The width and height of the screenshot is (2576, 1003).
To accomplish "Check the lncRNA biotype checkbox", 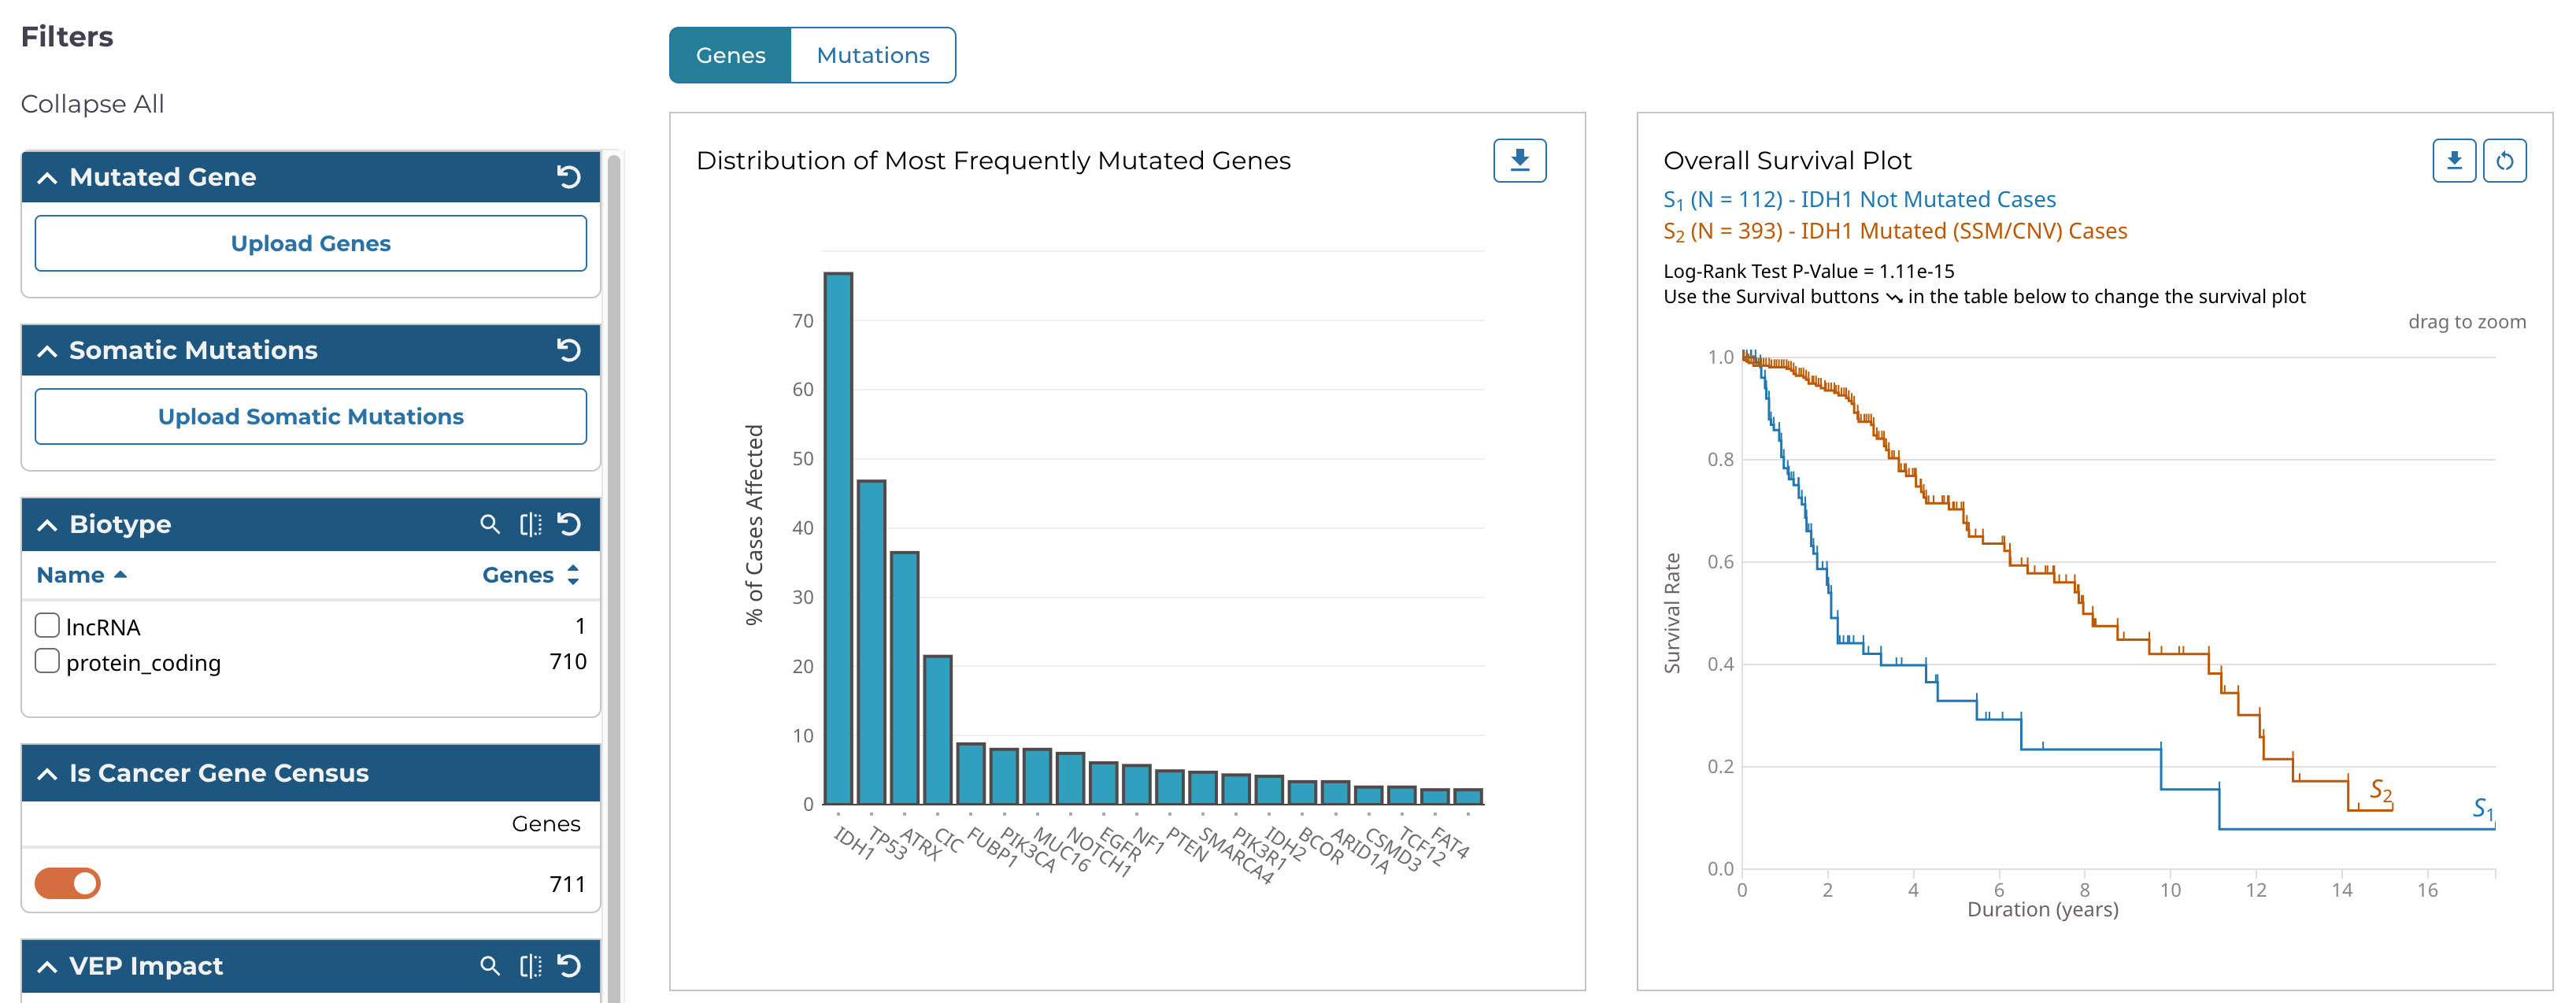I will [x=47, y=626].
